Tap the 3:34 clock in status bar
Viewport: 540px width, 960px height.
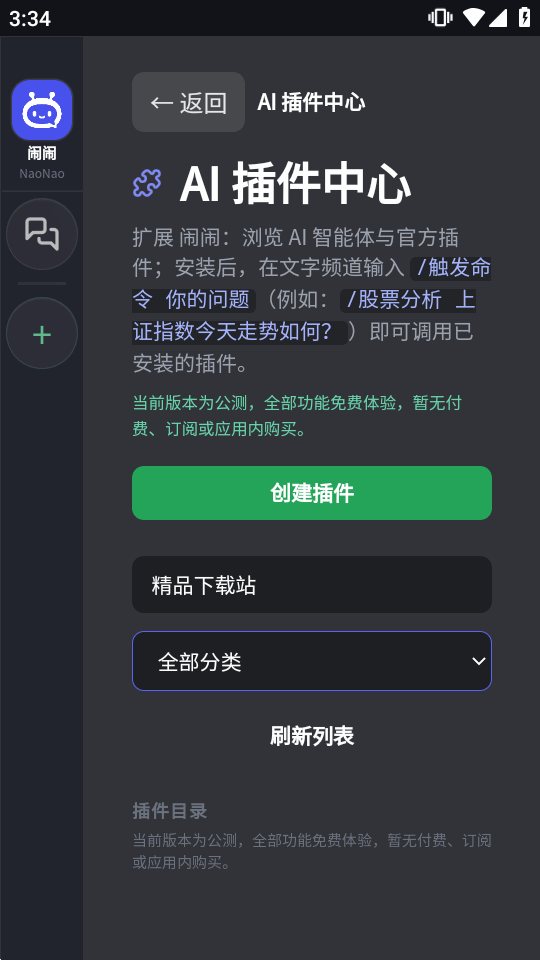point(29,18)
